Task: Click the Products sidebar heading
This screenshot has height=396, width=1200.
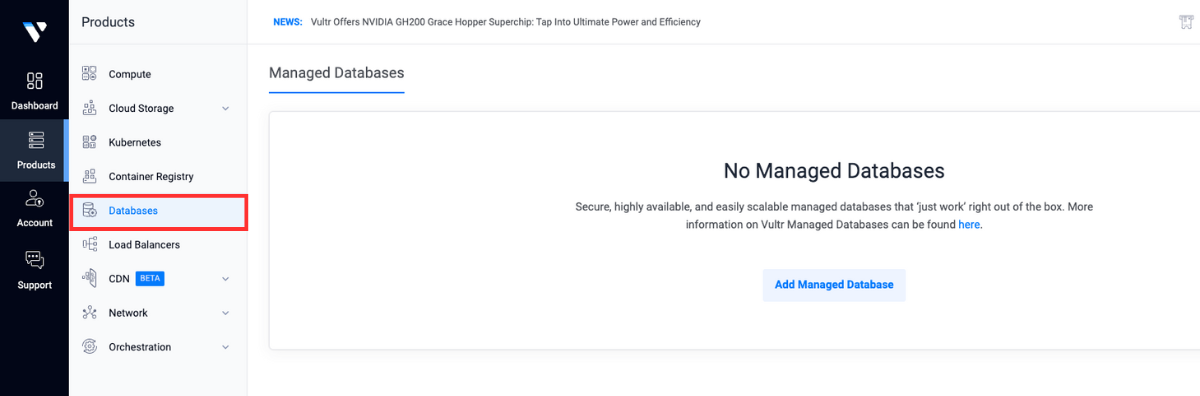Action: coord(108,22)
